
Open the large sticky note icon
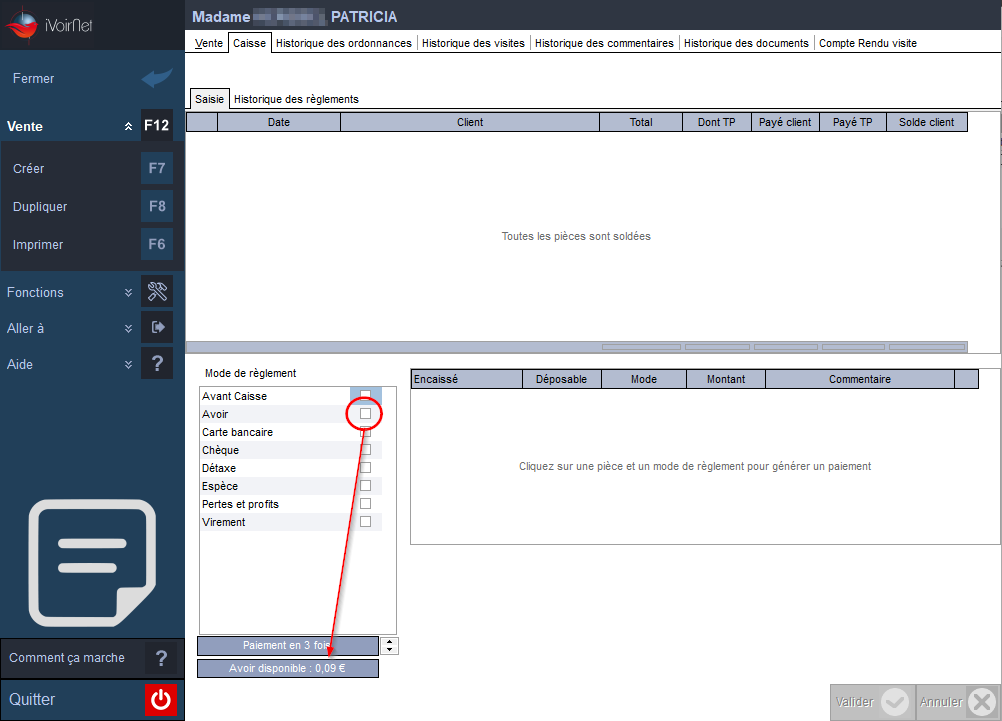click(x=92, y=562)
